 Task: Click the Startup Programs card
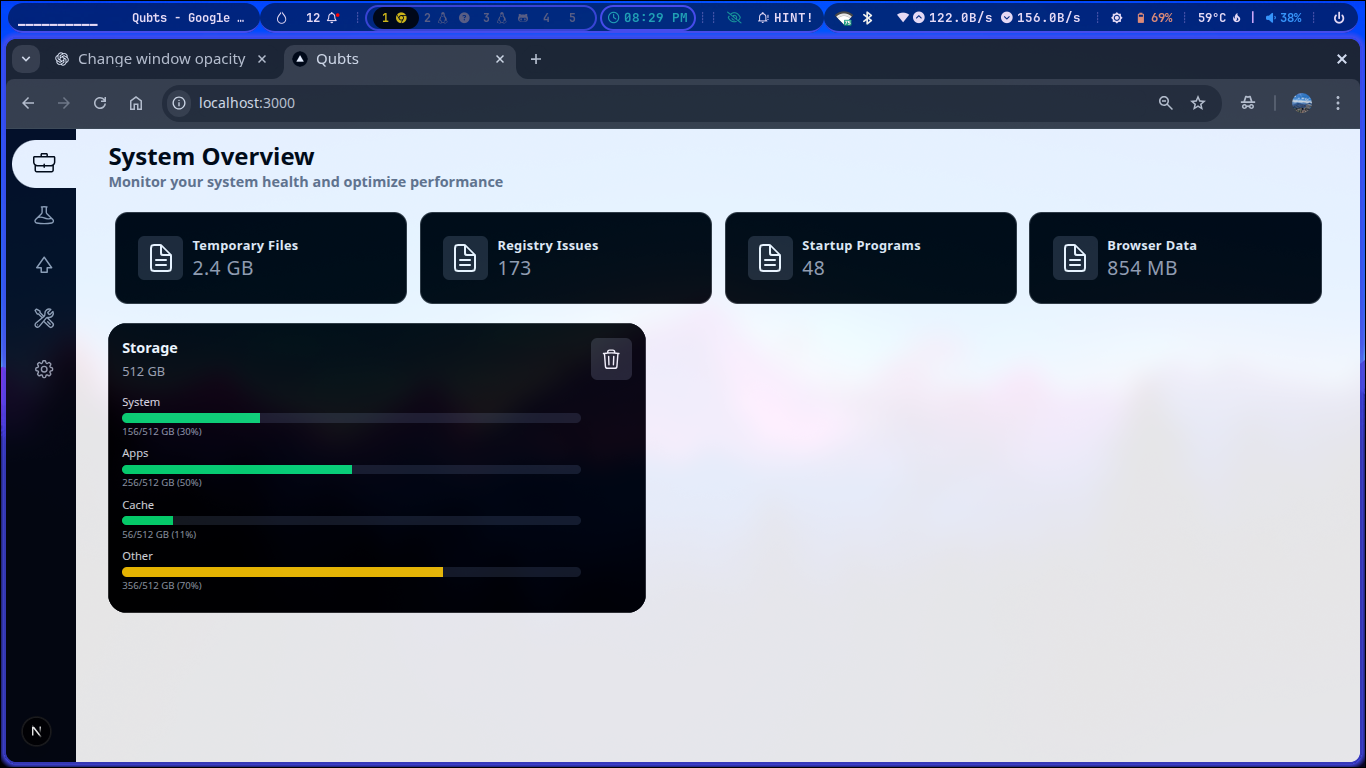click(870, 258)
